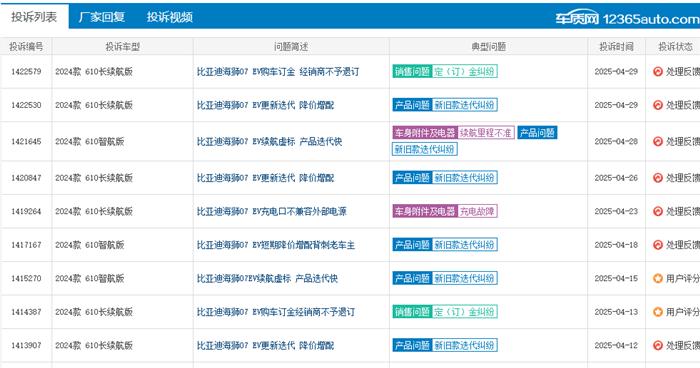Click 产品问题 tag in row 1417167

(412, 245)
